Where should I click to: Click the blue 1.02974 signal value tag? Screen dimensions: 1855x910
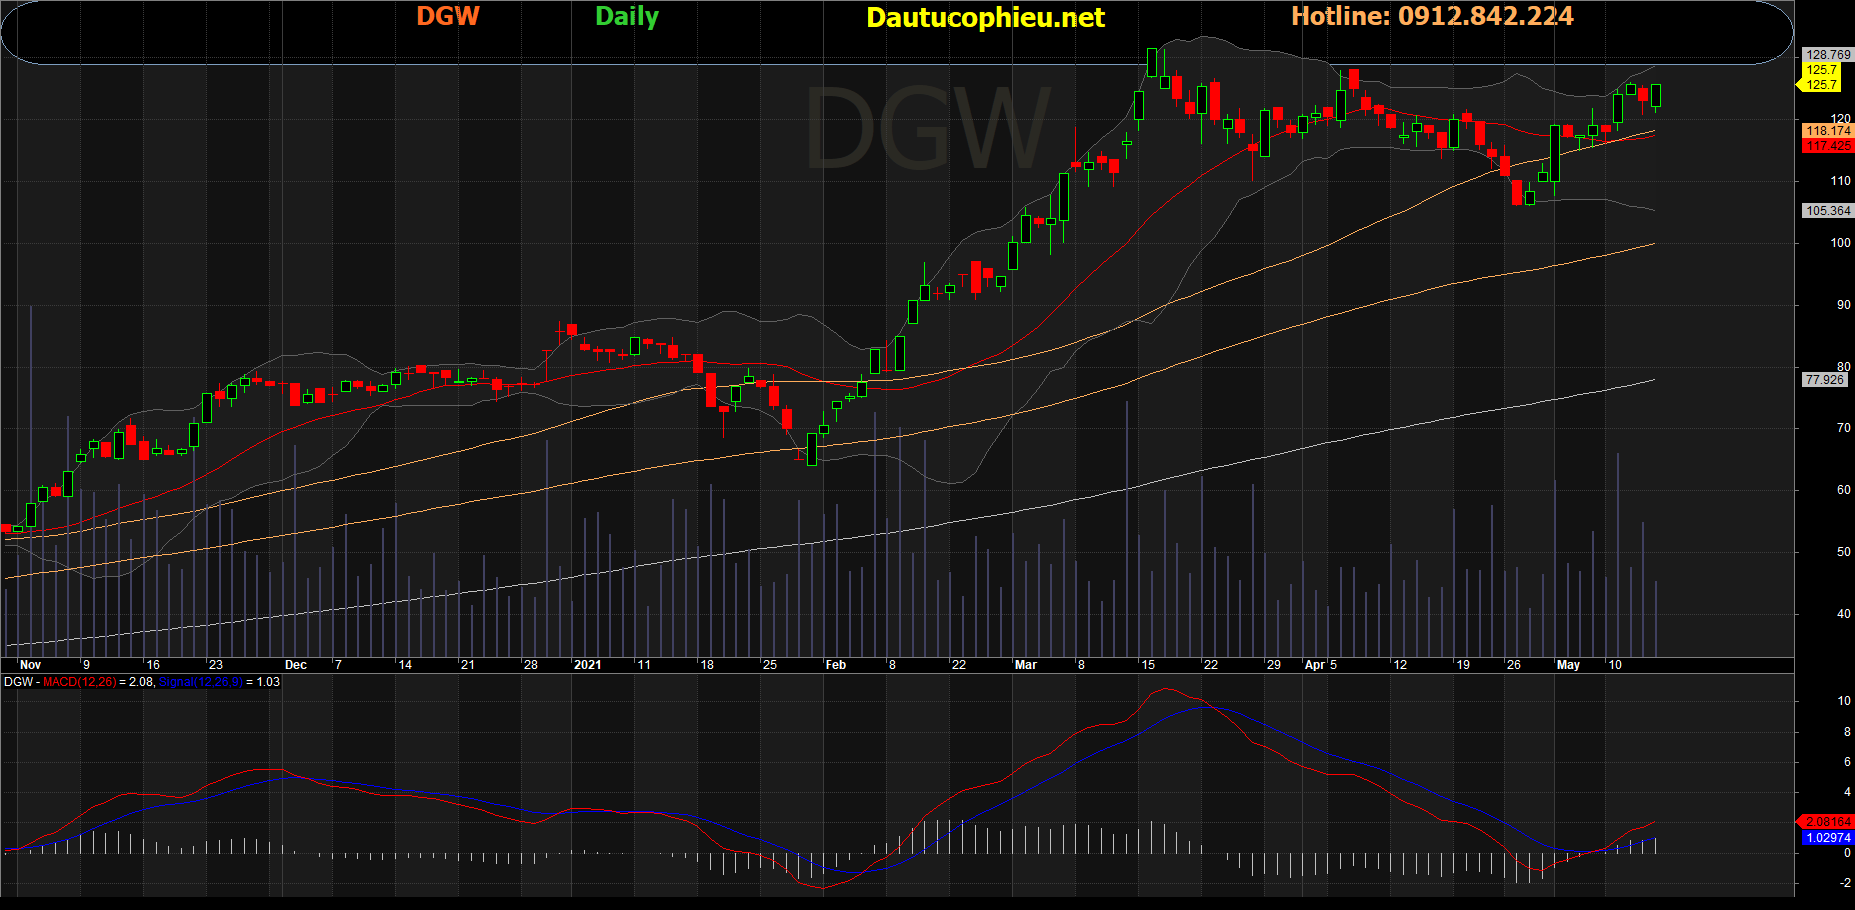click(1828, 838)
